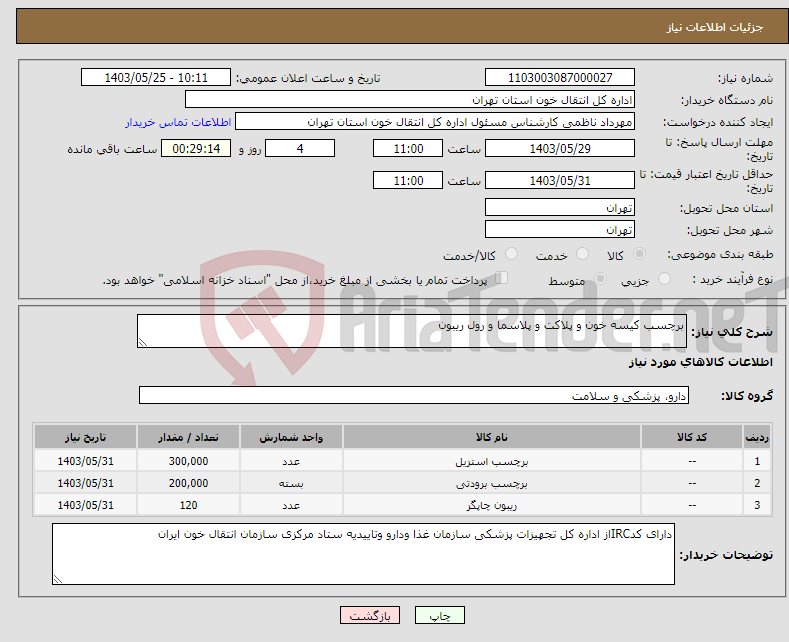Select row برچسب استریل
Viewport: 789px width, 642px height.
point(403,461)
